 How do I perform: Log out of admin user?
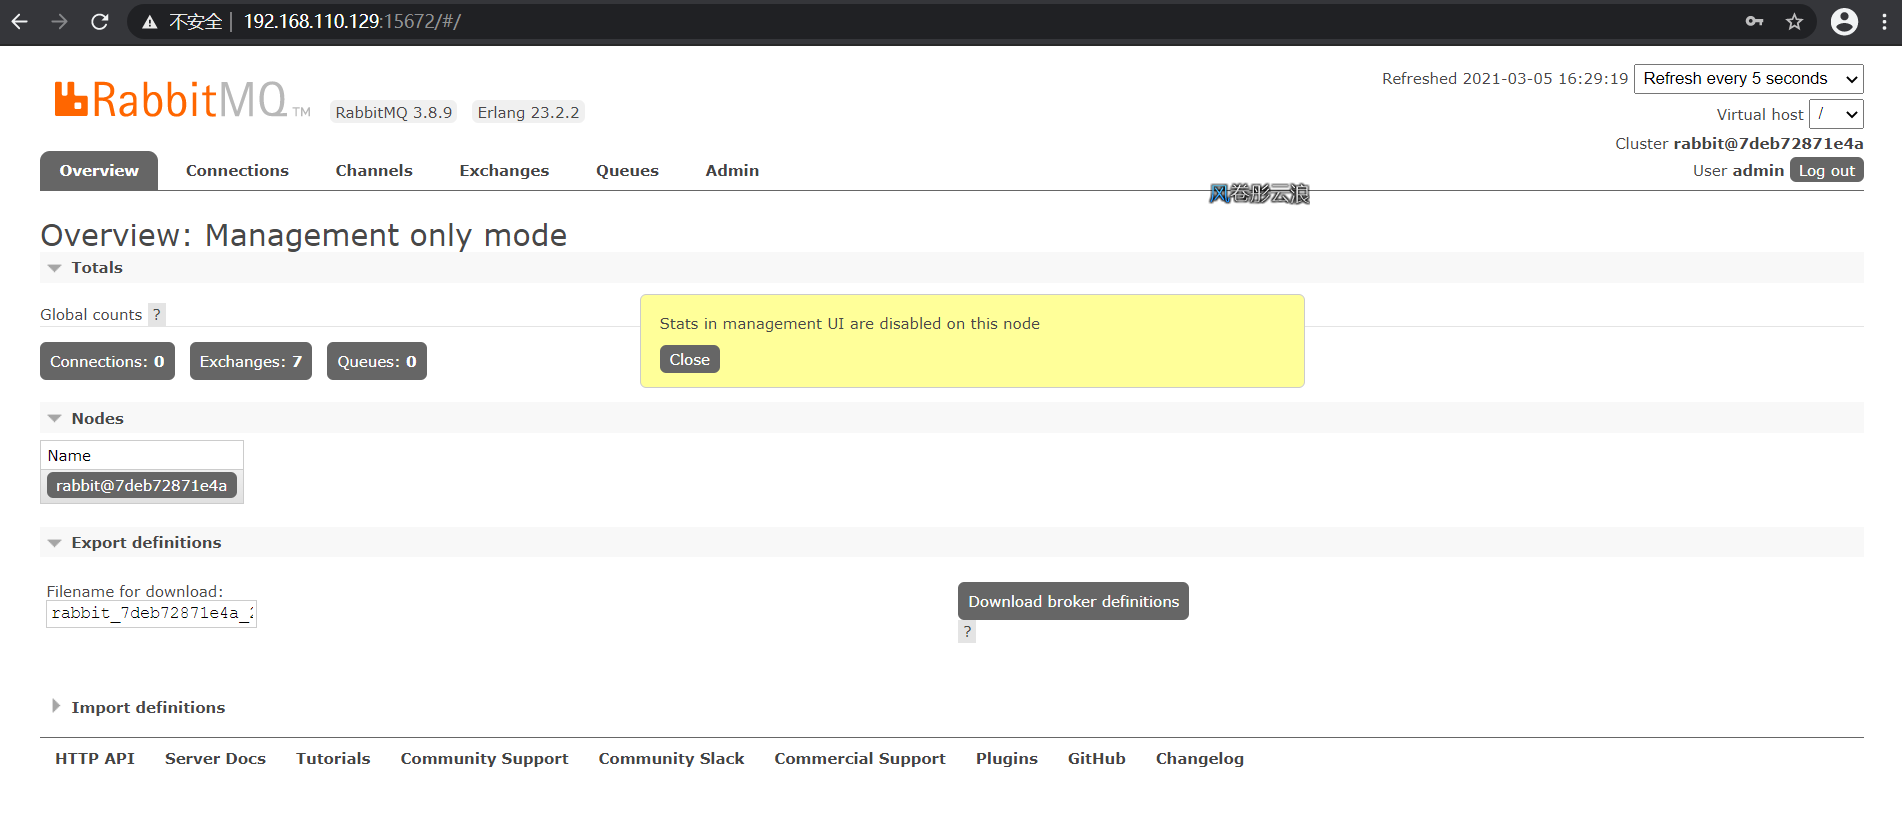pyautogui.click(x=1826, y=171)
